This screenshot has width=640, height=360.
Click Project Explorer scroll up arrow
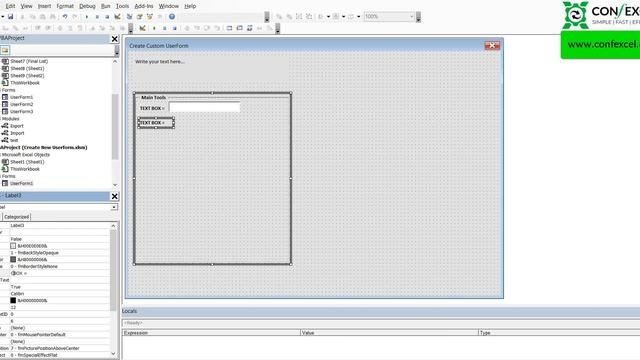pos(115,61)
